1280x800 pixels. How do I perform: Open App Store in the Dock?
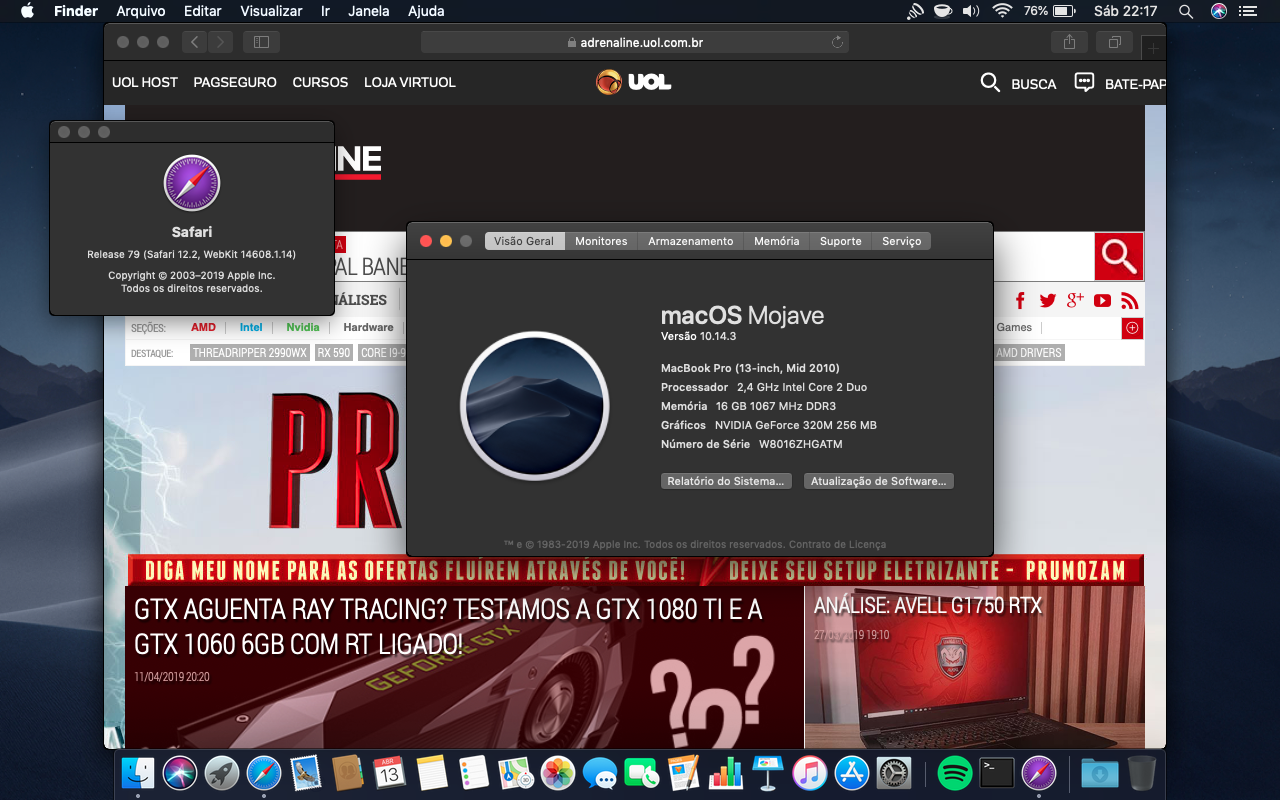[x=851, y=773]
